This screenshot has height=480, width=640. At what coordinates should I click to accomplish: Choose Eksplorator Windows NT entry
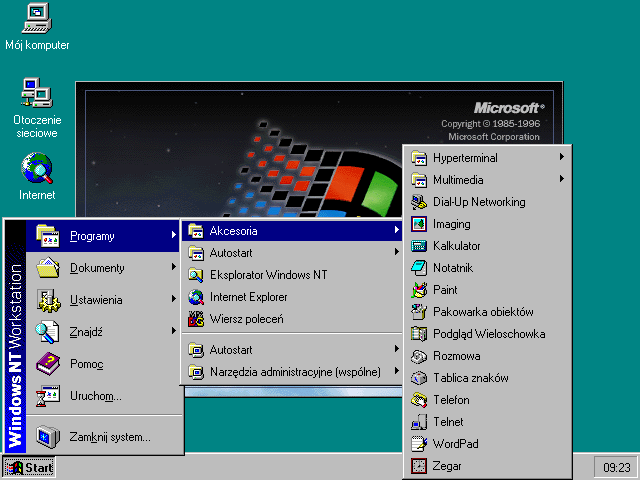[x=268, y=275]
